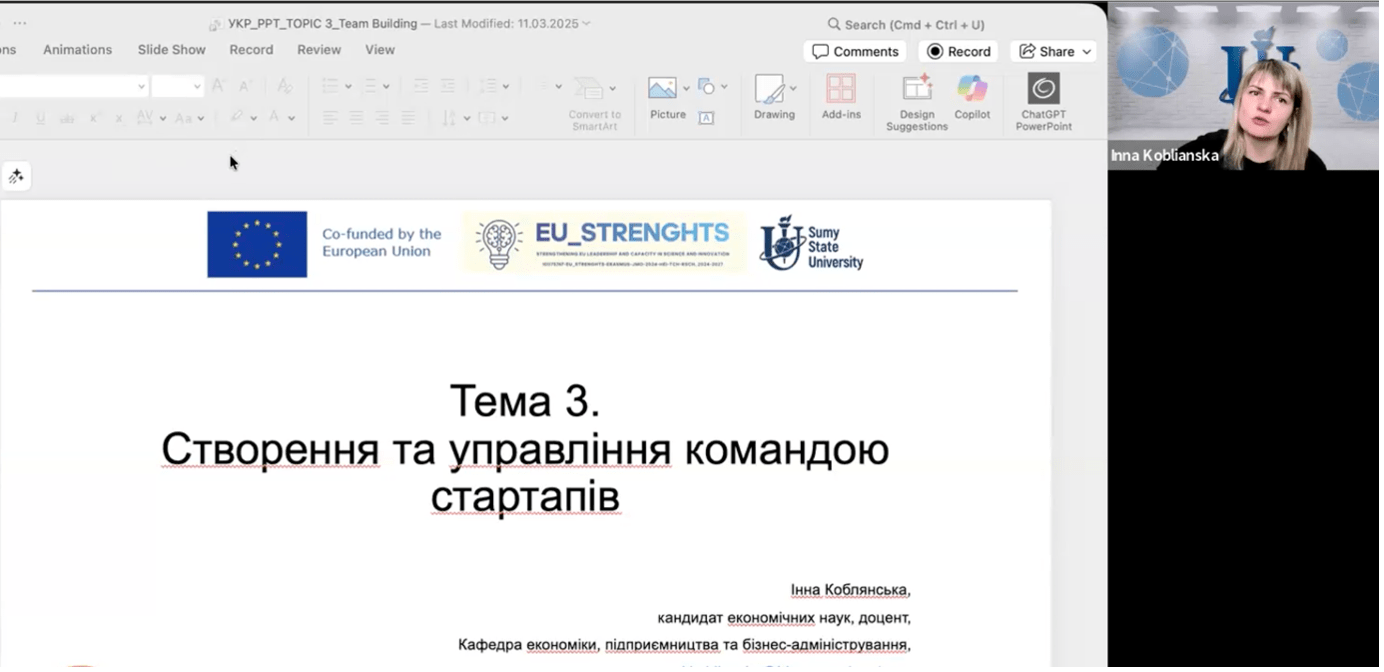The width and height of the screenshot is (1384, 672).
Task: Click the Convert to SmartArt icon
Action: click(x=590, y=88)
